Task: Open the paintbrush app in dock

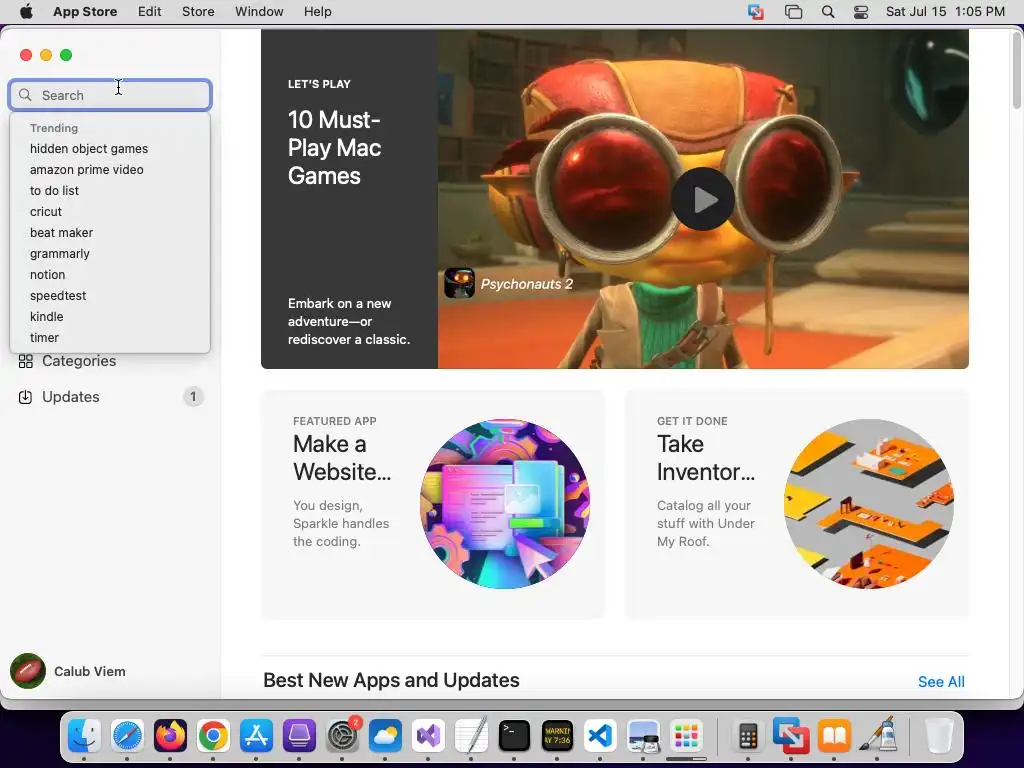Action: point(878,735)
